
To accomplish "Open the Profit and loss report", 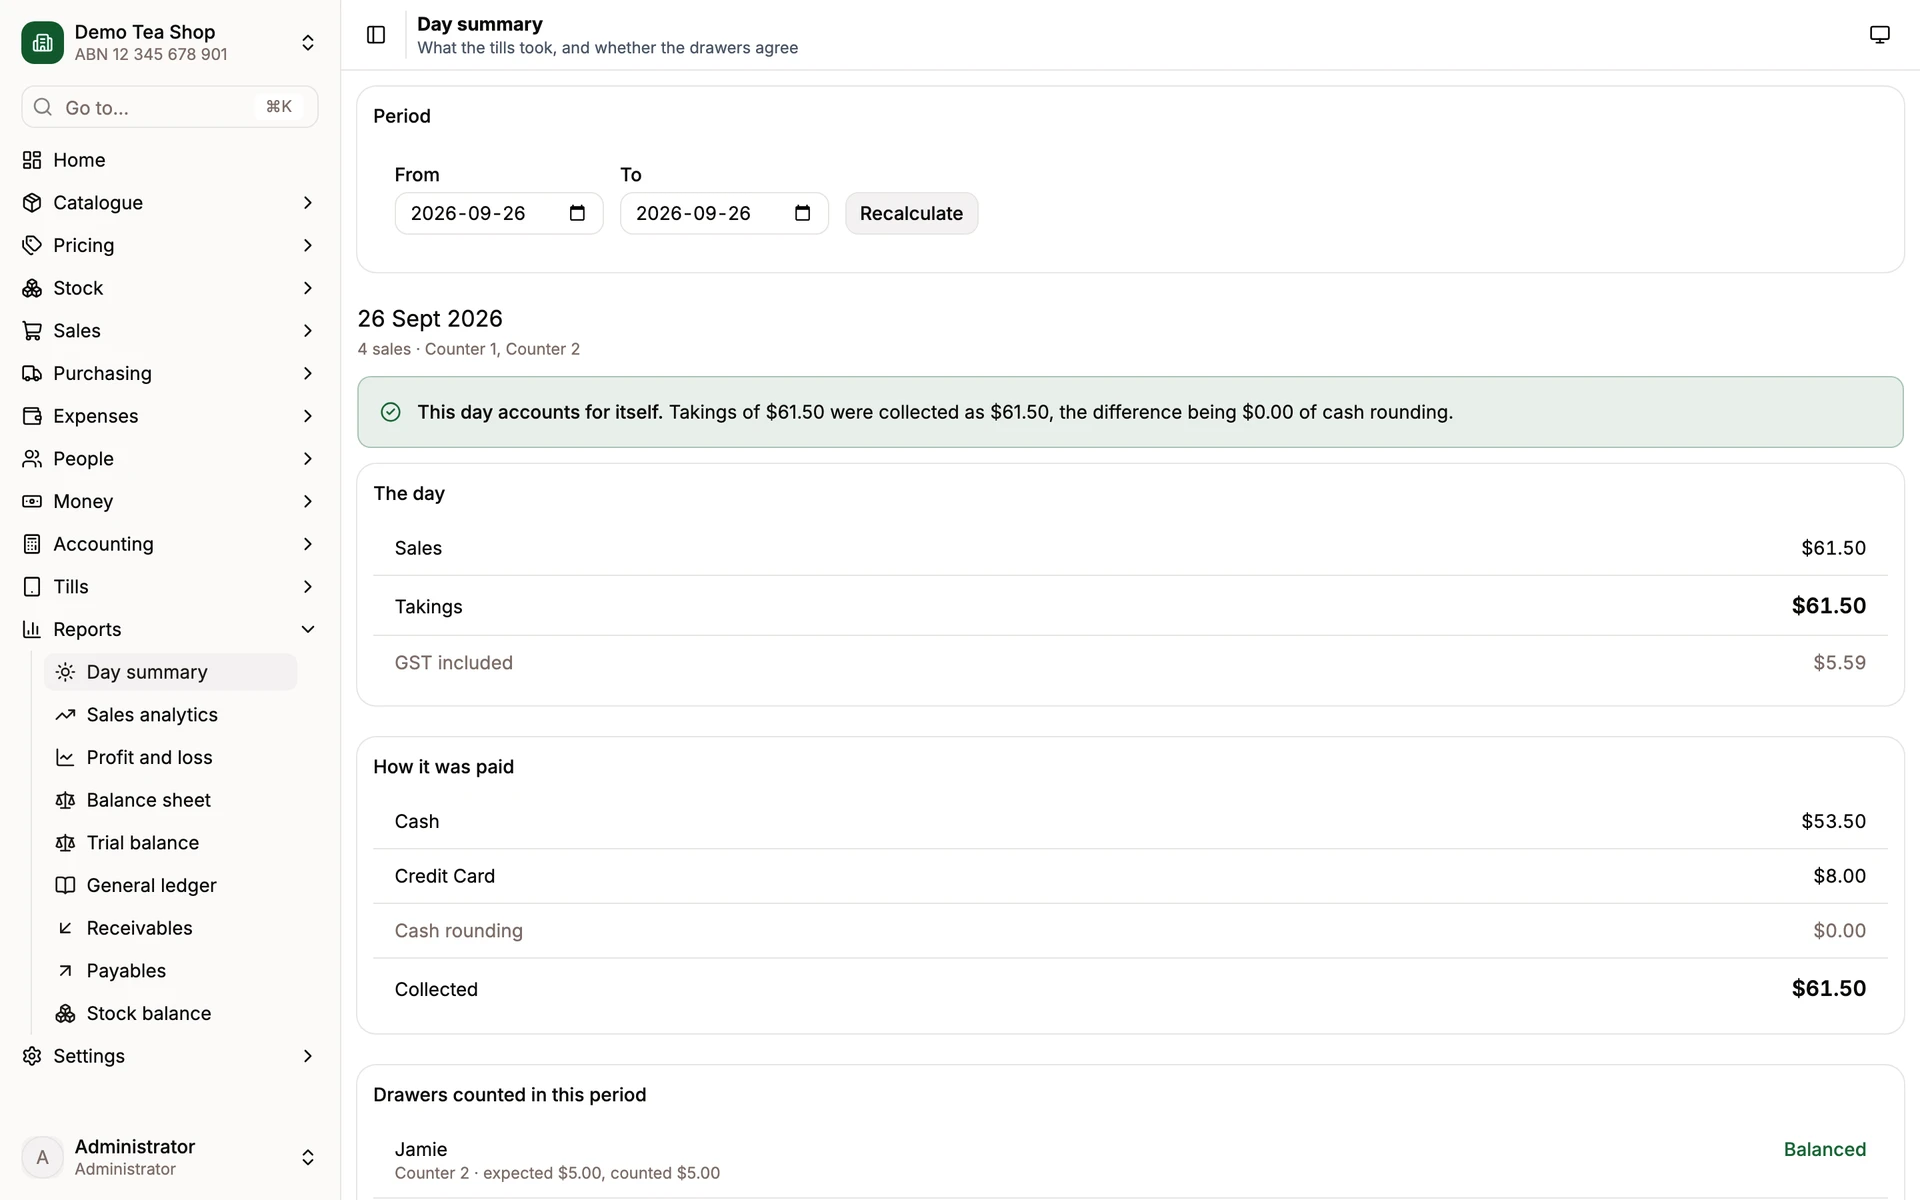I will pos(170,757).
